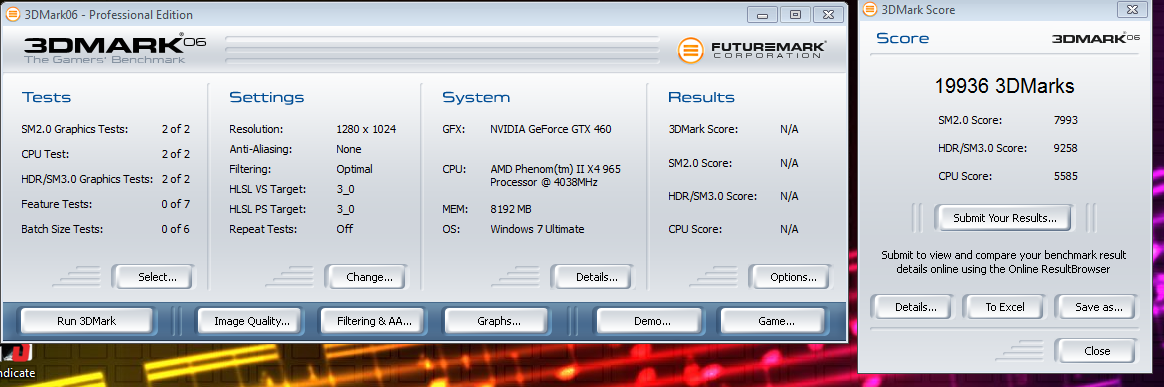1164x387 pixels.
Task: Open the Change... settings dialog
Action: pos(367,277)
